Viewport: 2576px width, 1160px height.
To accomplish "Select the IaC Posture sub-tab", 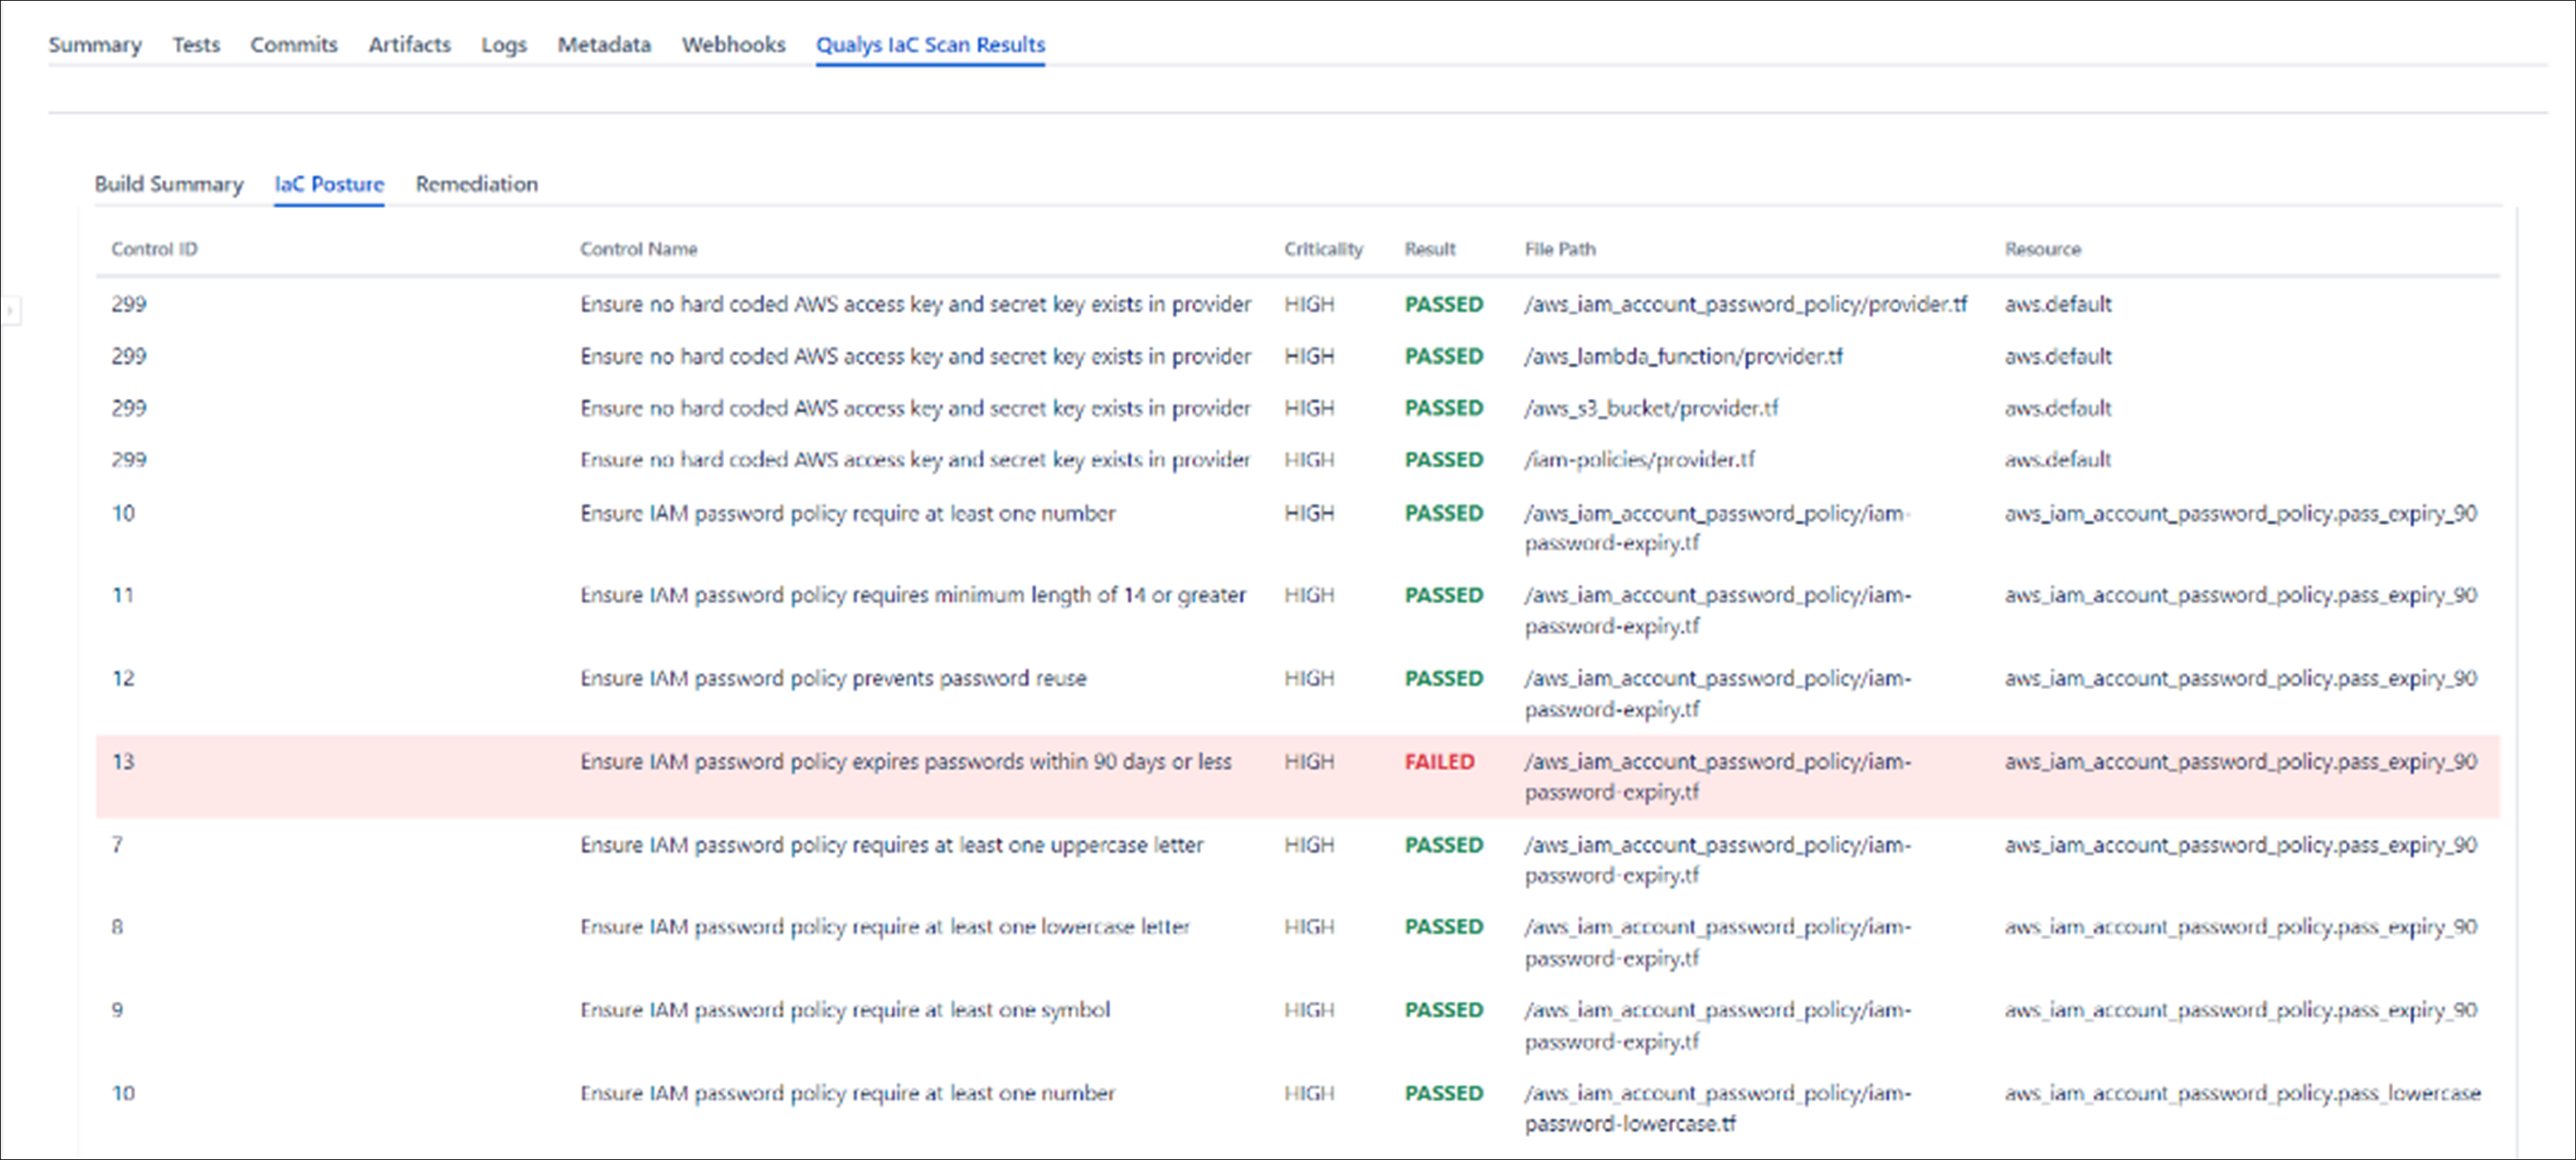I will tap(329, 184).
